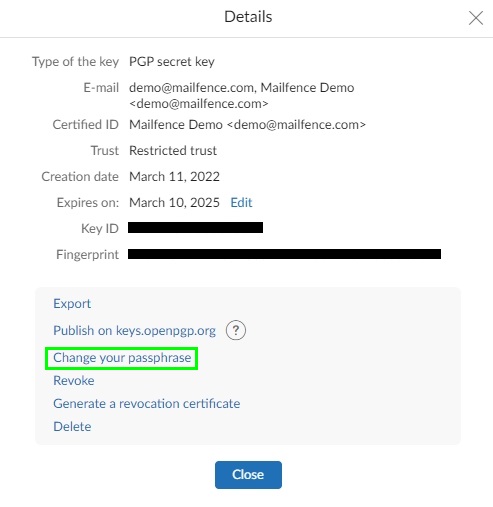The image size is (493, 507).
Task: Open Change your passphrase
Action: coord(122,358)
